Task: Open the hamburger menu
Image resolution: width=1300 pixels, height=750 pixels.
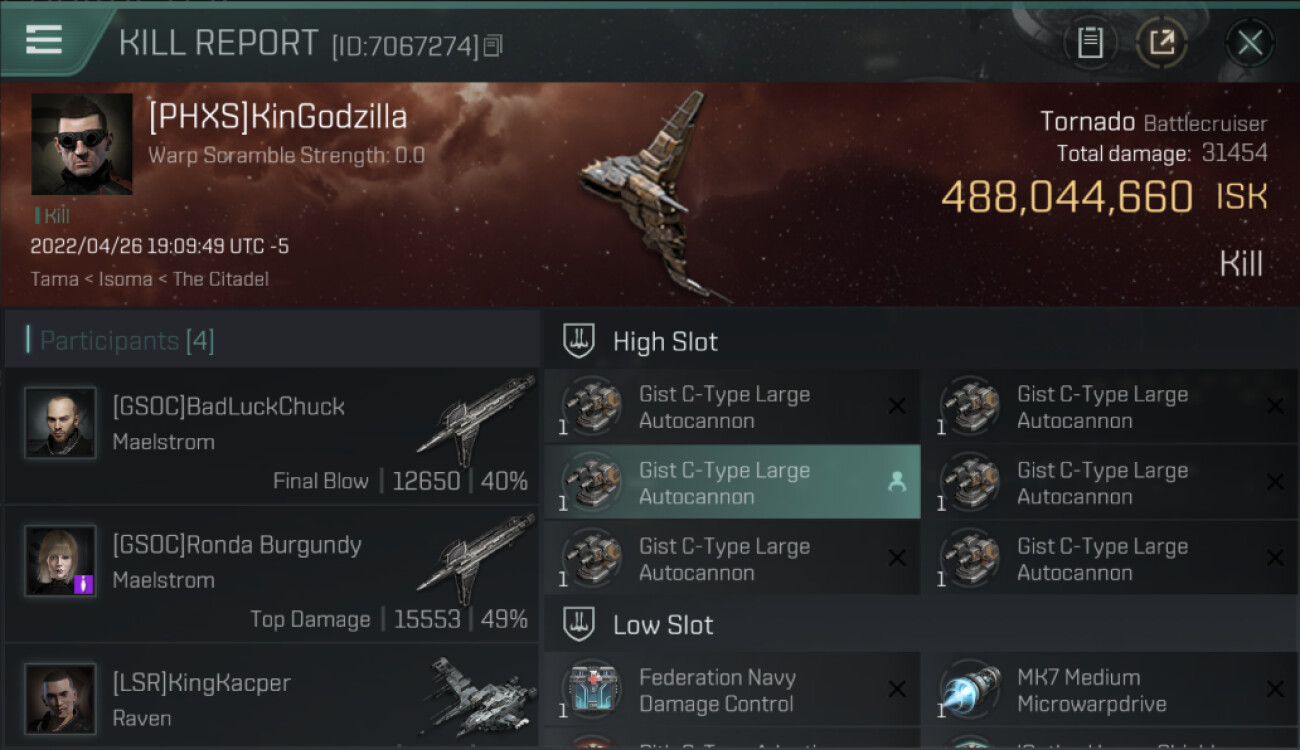Action: tap(44, 41)
